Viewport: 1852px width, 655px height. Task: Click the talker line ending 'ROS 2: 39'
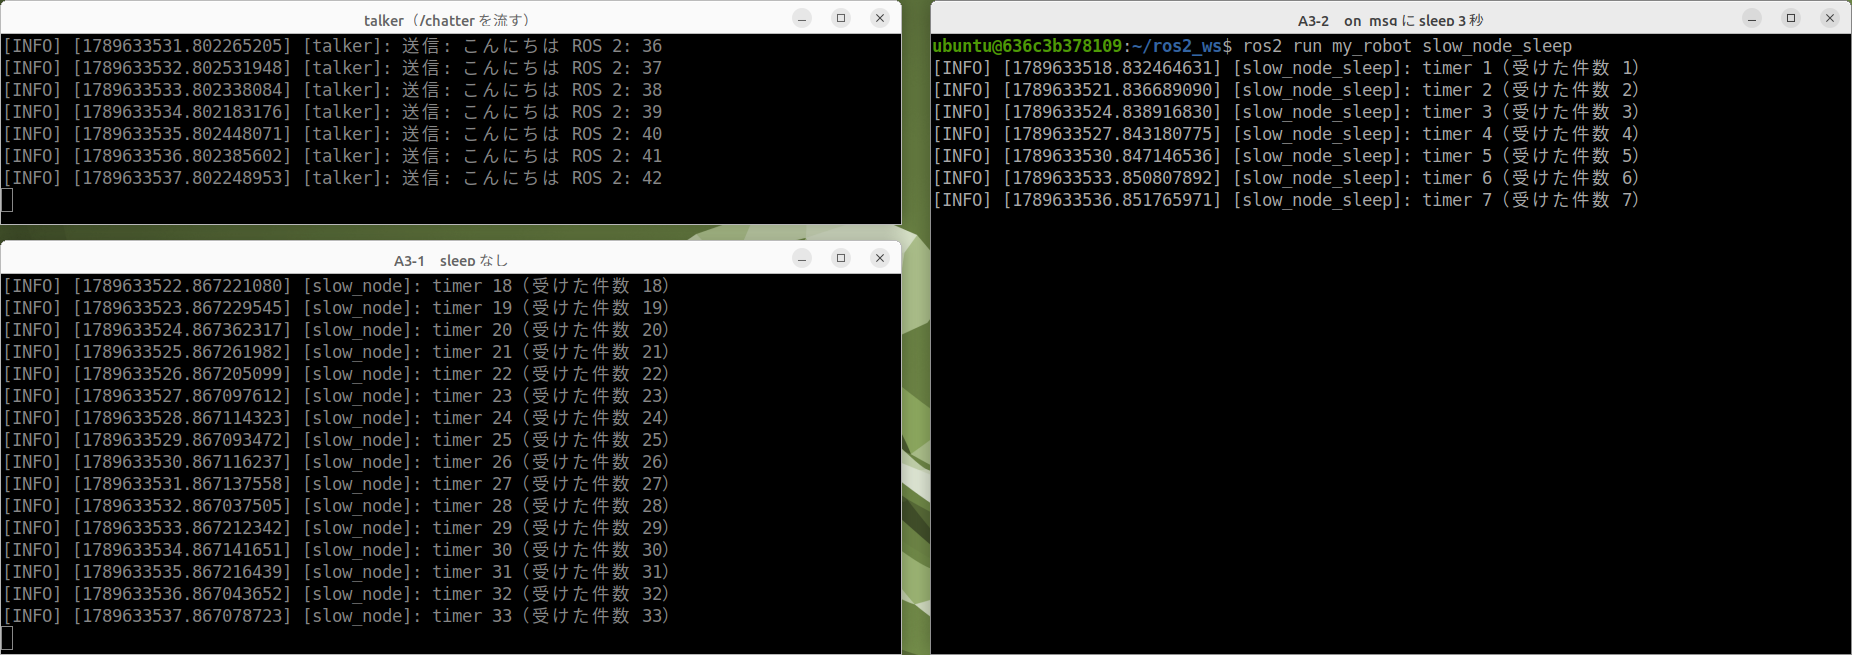[332, 112]
